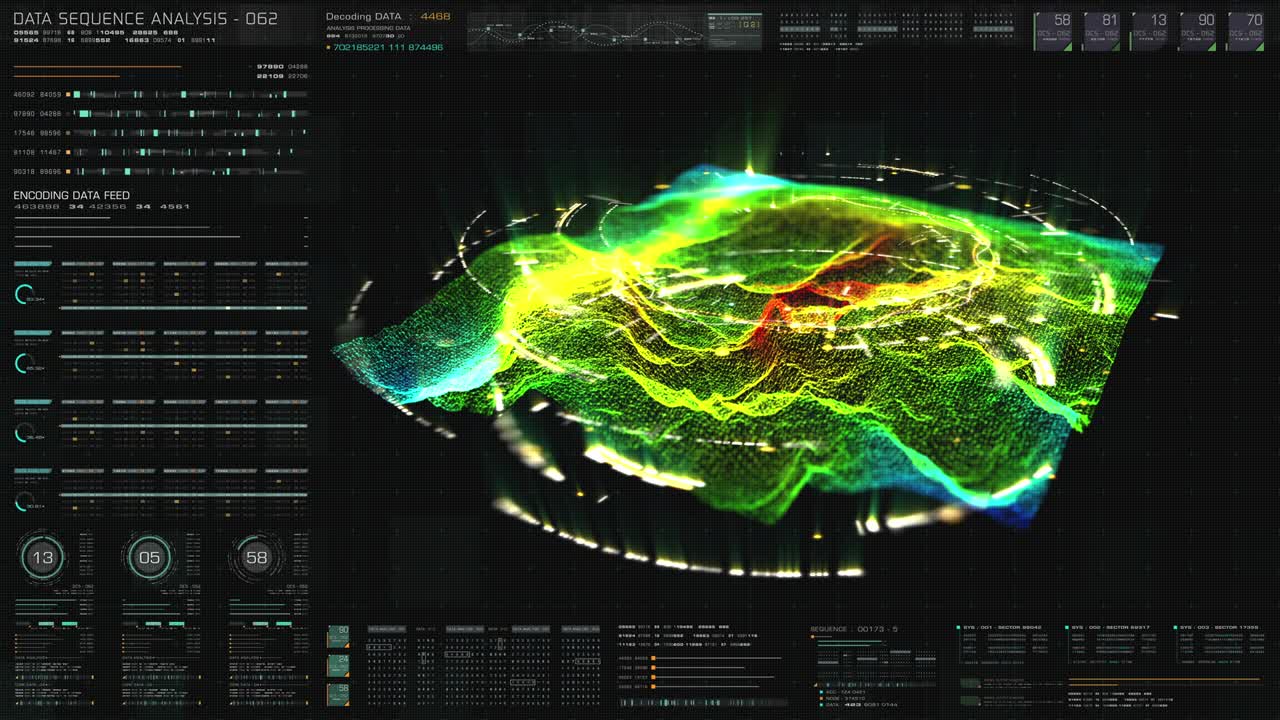Click the circular gauge showing 05
Viewport: 1280px width, 720px height.
click(x=149, y=557)
